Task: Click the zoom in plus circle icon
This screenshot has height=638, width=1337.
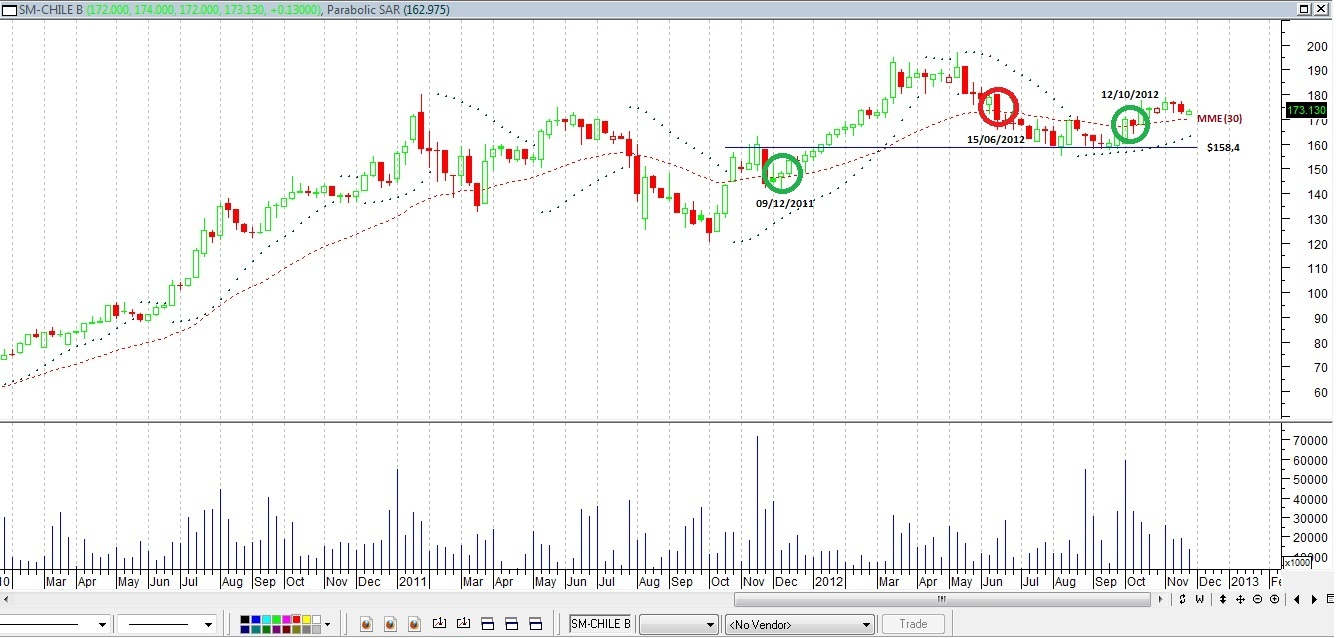Action: click(1274, 599)
